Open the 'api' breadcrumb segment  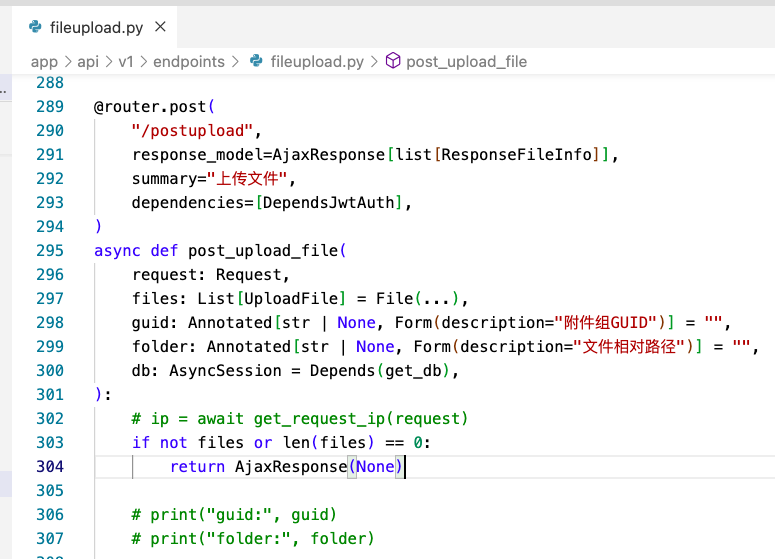pyautogui.click(x=88, y=62)
